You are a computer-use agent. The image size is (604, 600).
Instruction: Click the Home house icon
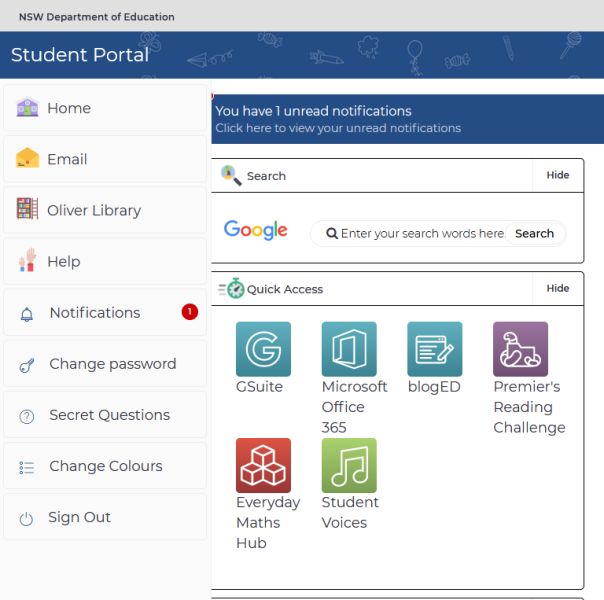(x=27, y=107)
